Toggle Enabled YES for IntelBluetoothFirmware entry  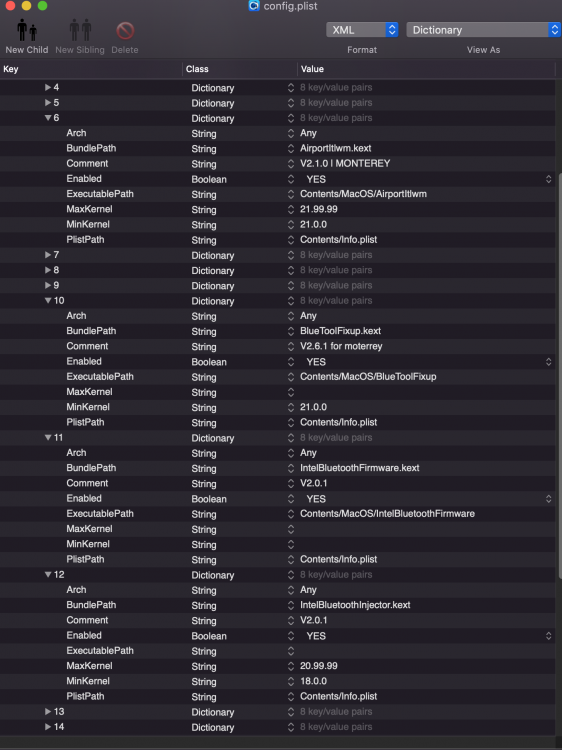tap(426, 499)
